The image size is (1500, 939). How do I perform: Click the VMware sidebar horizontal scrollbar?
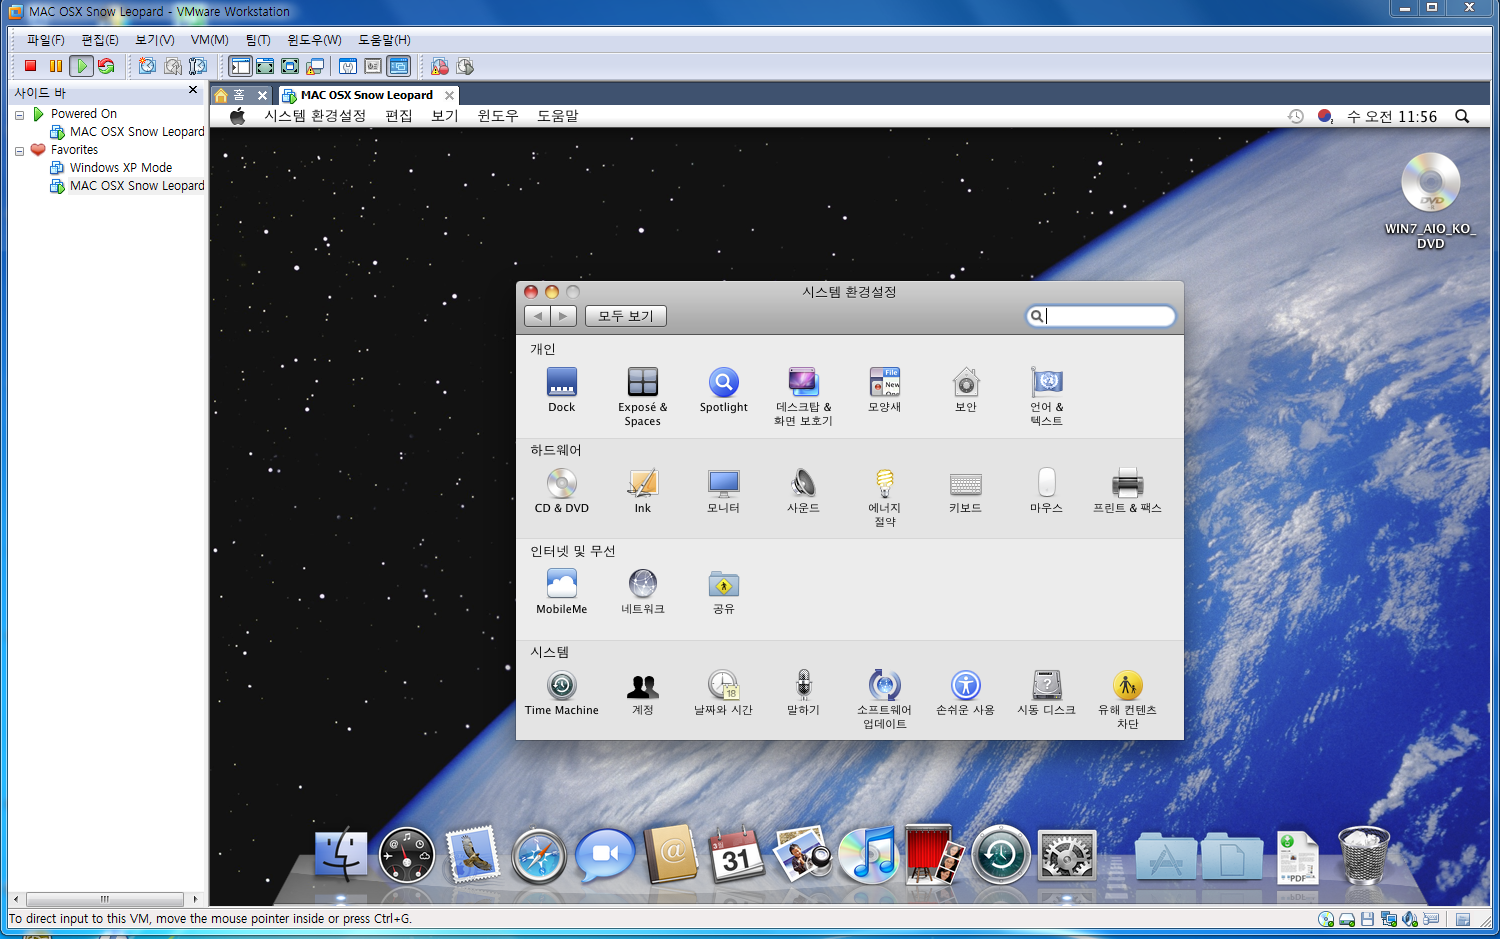(104, 899)
